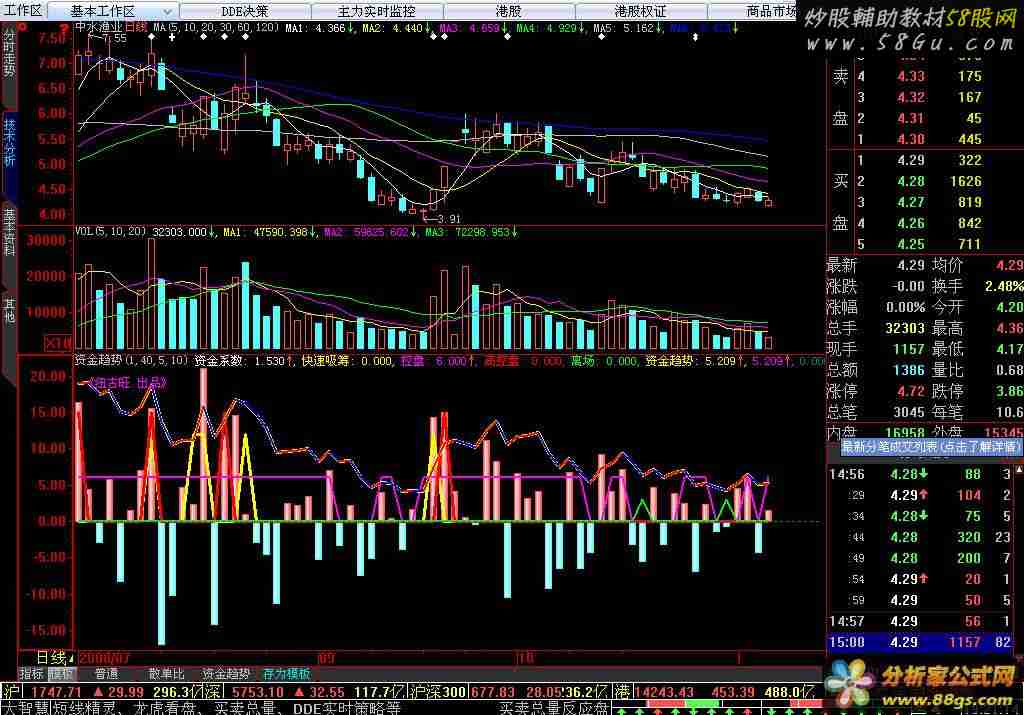The width and height of the screenshot is (1024, 715).
Task: Click the 深 index 5753.10 in status bar
Action: tap(257, 691)
